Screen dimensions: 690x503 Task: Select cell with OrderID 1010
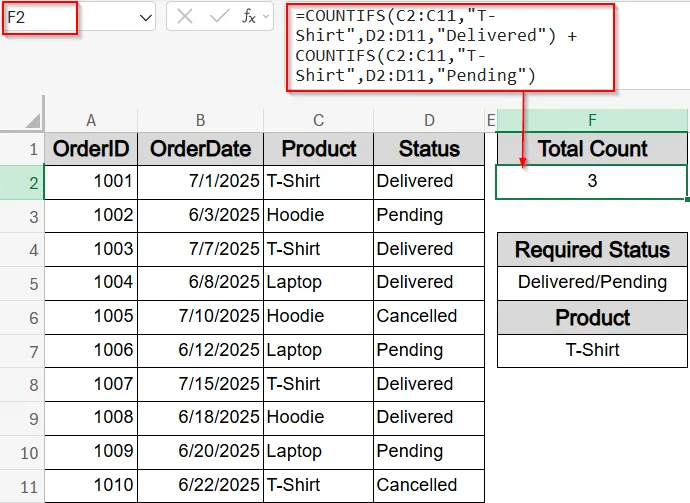[91, 486]
